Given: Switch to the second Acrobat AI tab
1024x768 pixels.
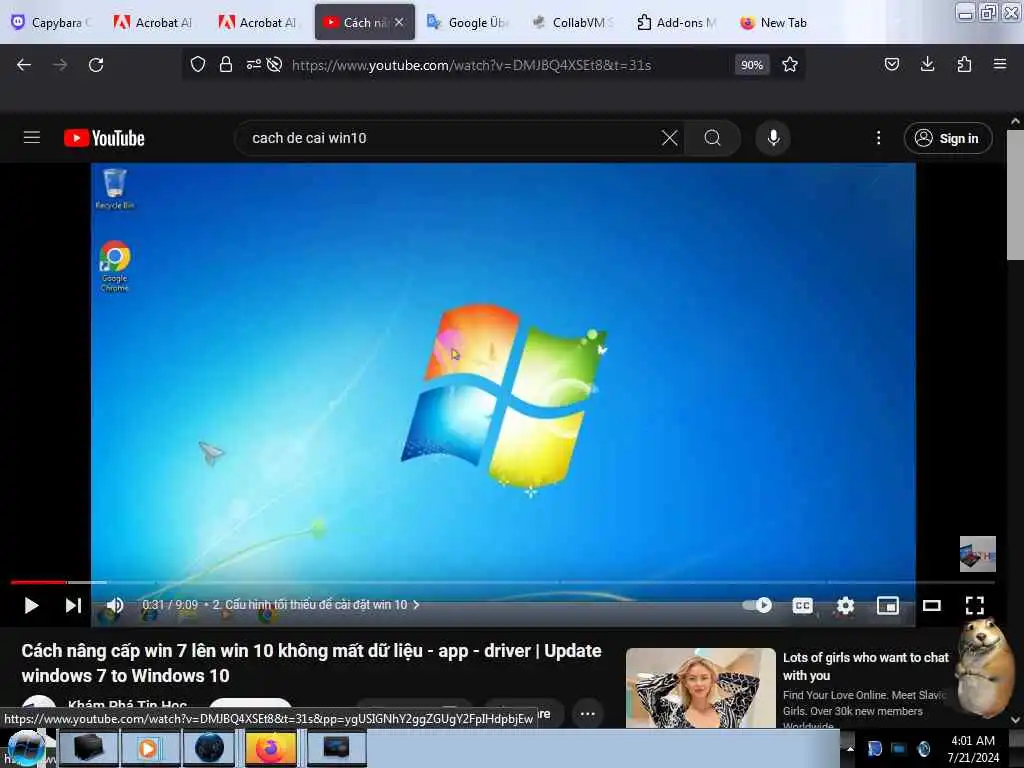Looking at the screenshot, I should (x=259, y=22).
